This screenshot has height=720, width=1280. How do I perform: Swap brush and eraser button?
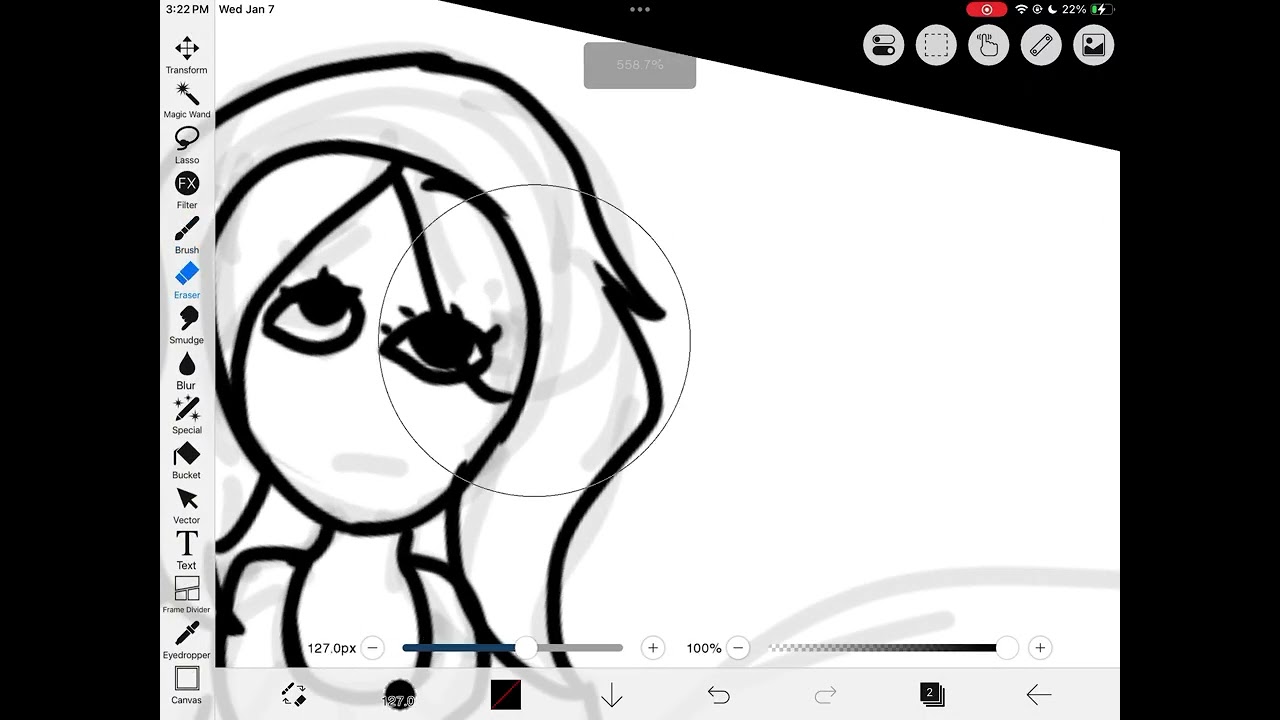pyautogui.click(x=293, y=694)
